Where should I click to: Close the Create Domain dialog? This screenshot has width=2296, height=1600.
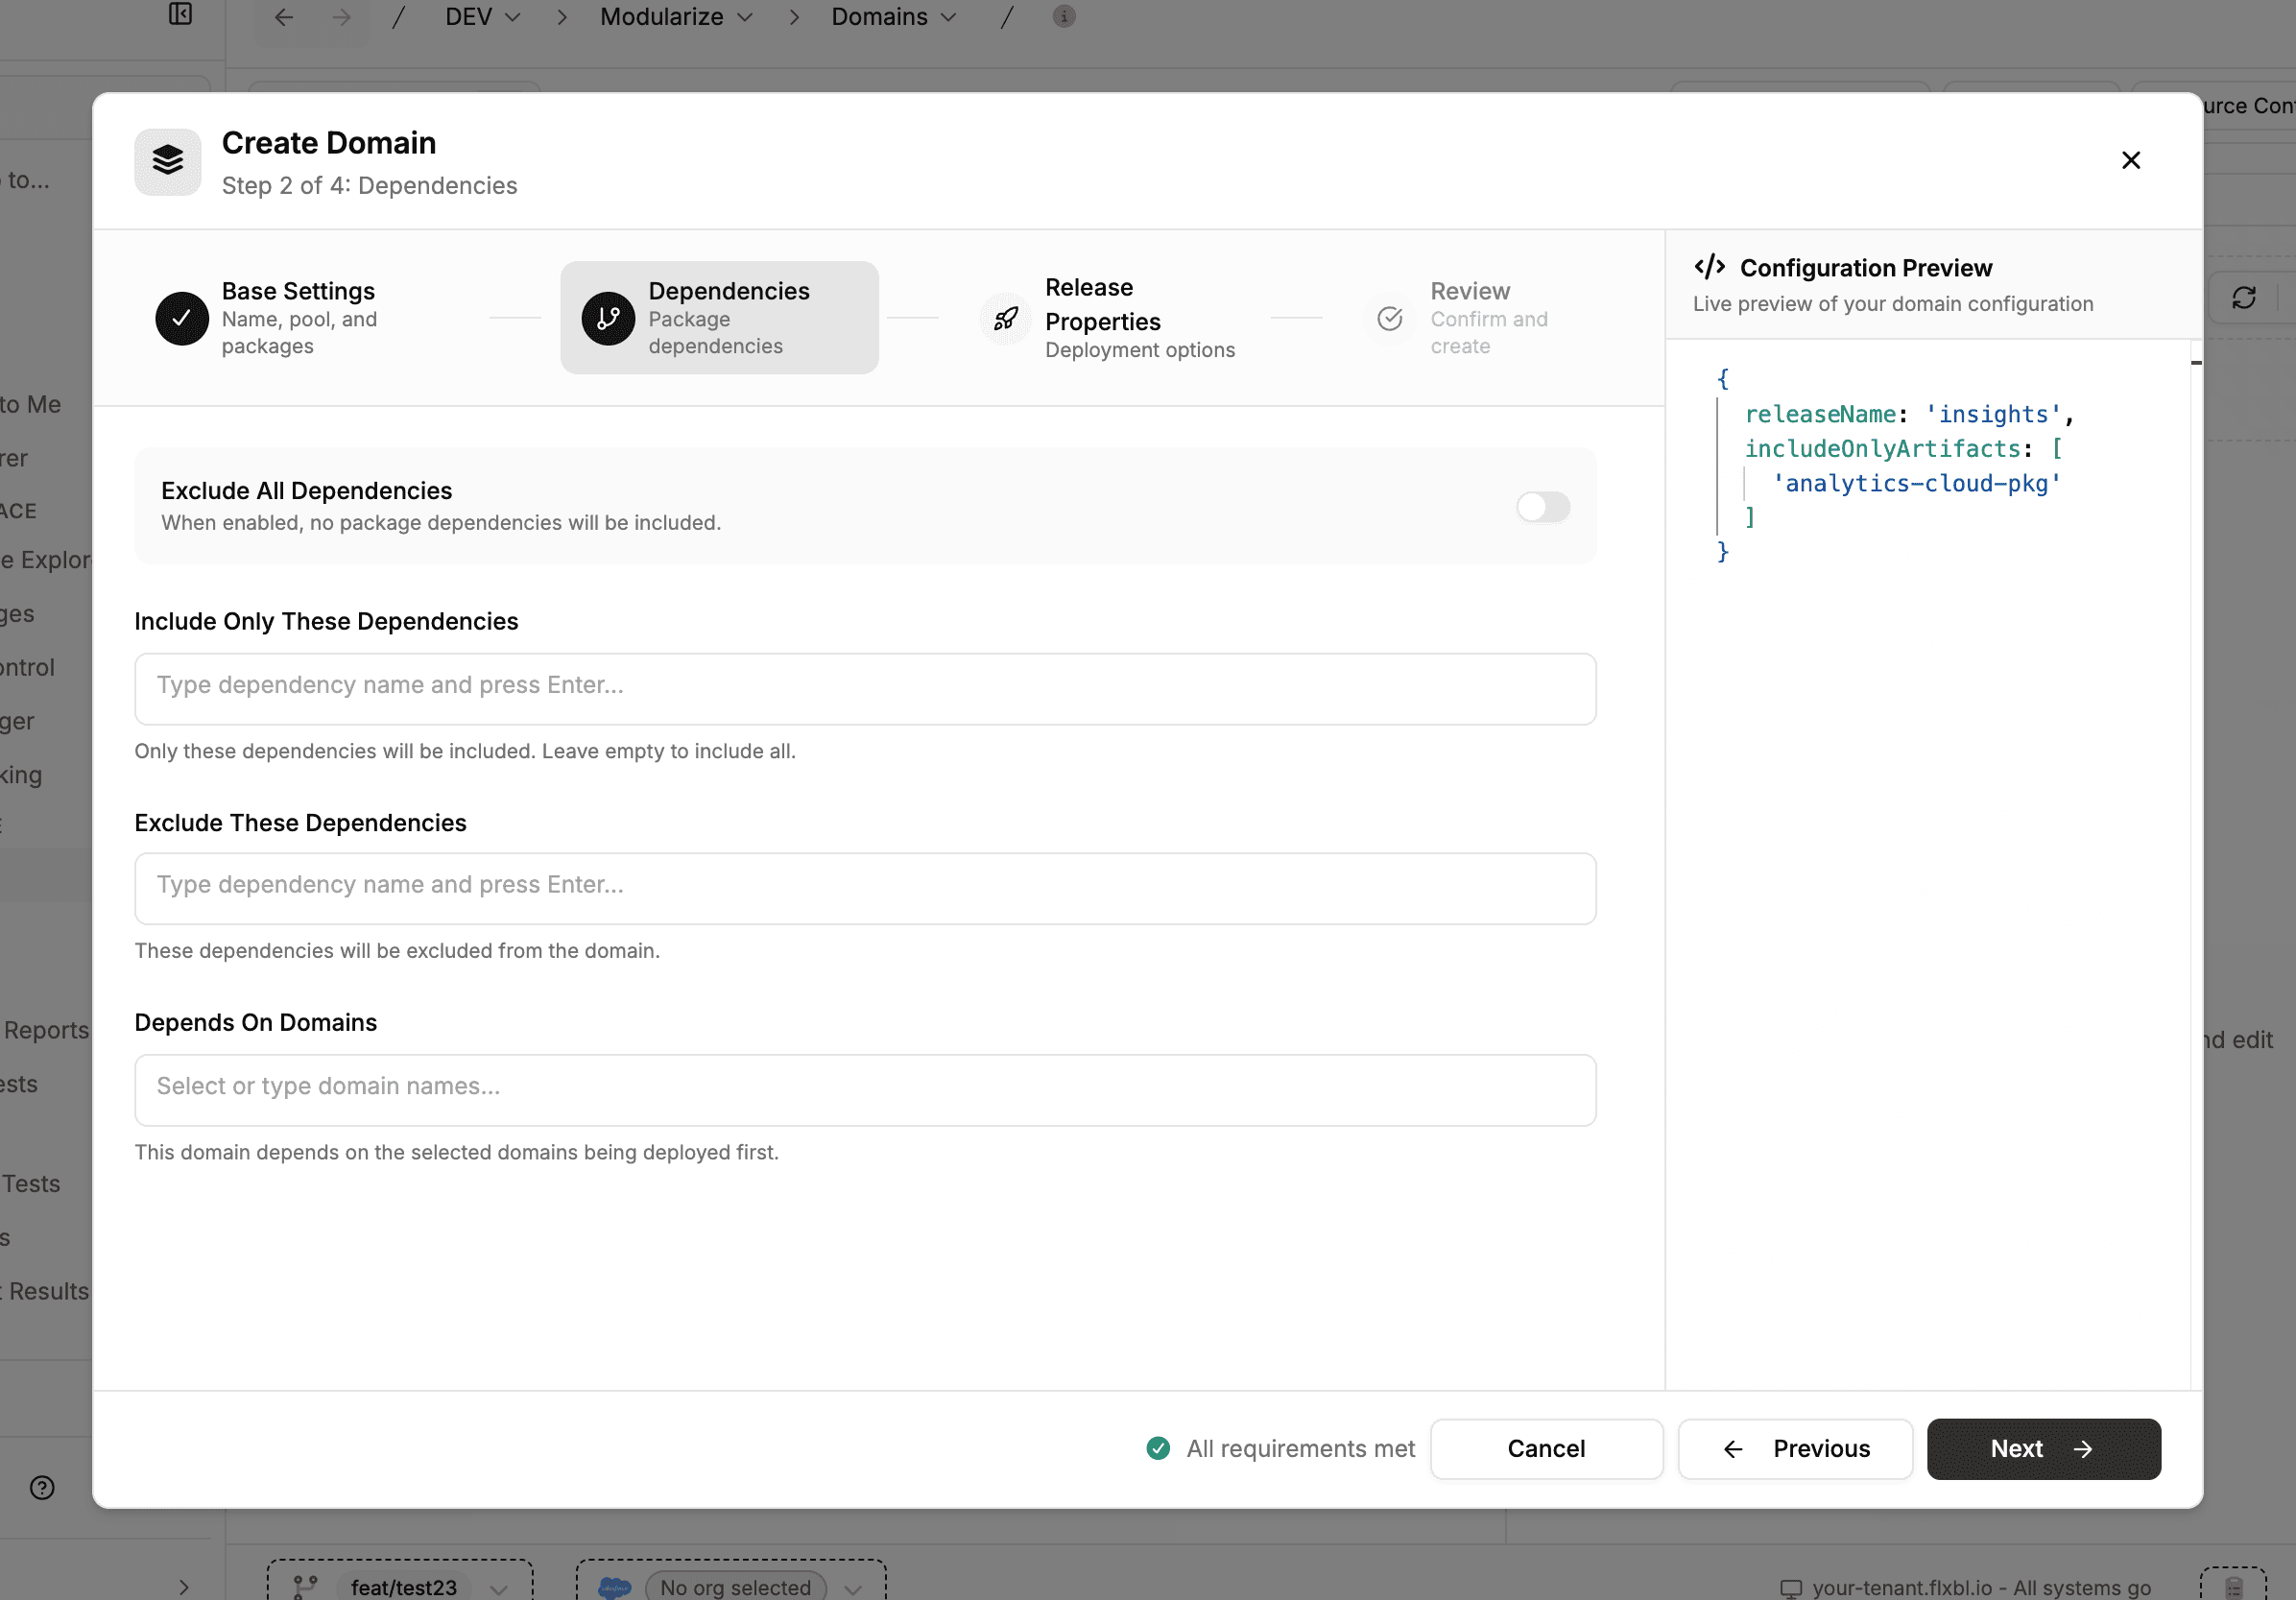pyautogui.click(x=2130, y=160)
